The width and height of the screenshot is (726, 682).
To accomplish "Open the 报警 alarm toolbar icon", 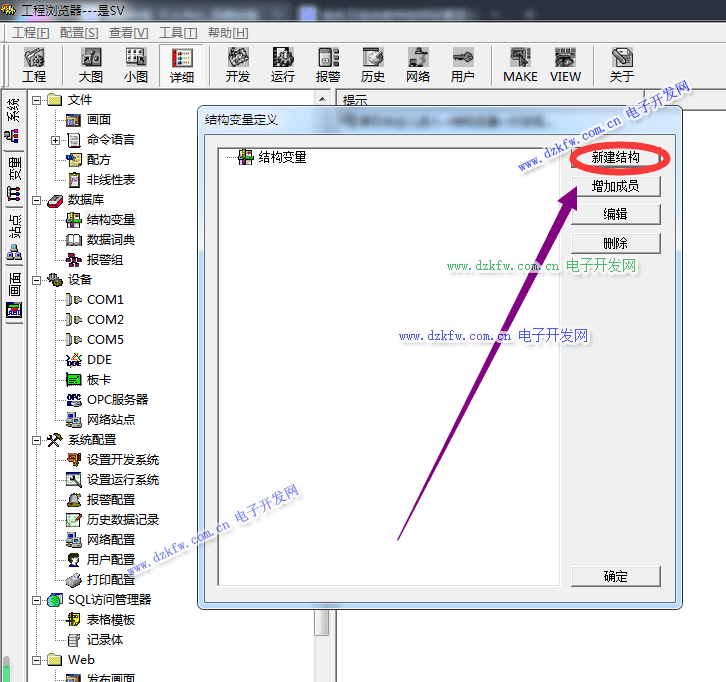I will coord(328,65).
